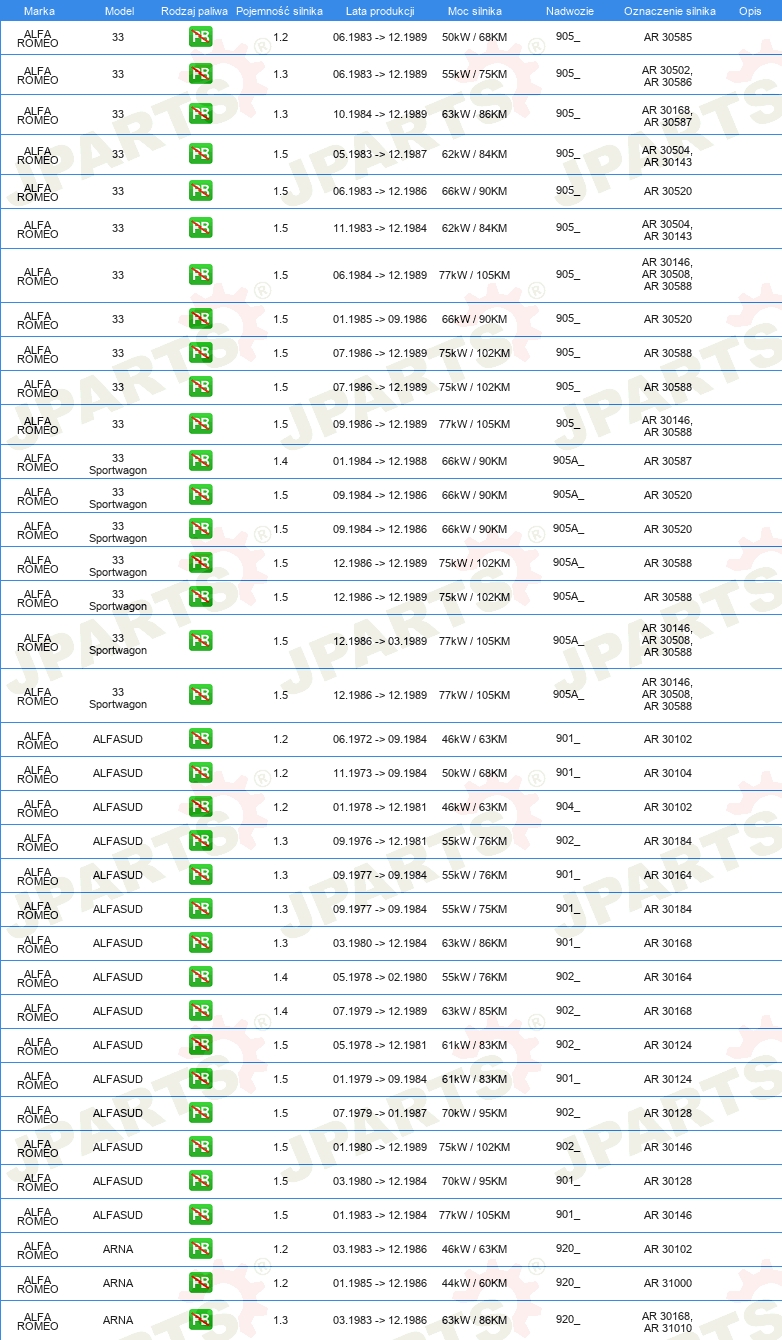The width and height of the screenshot is (782, 1340).
Task: Select the date range 07.1979 -> 12.1989
Action: click(380, 1011)
